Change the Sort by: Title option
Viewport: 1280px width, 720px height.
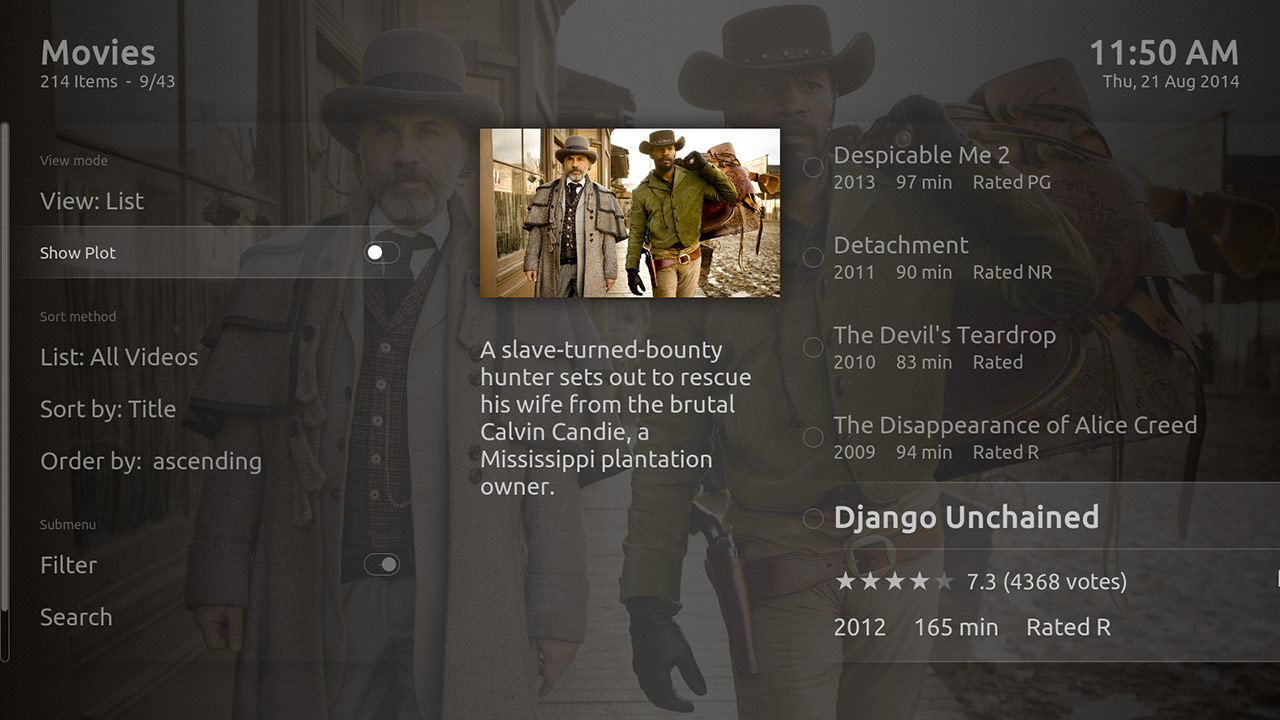[x=108, y=409]
